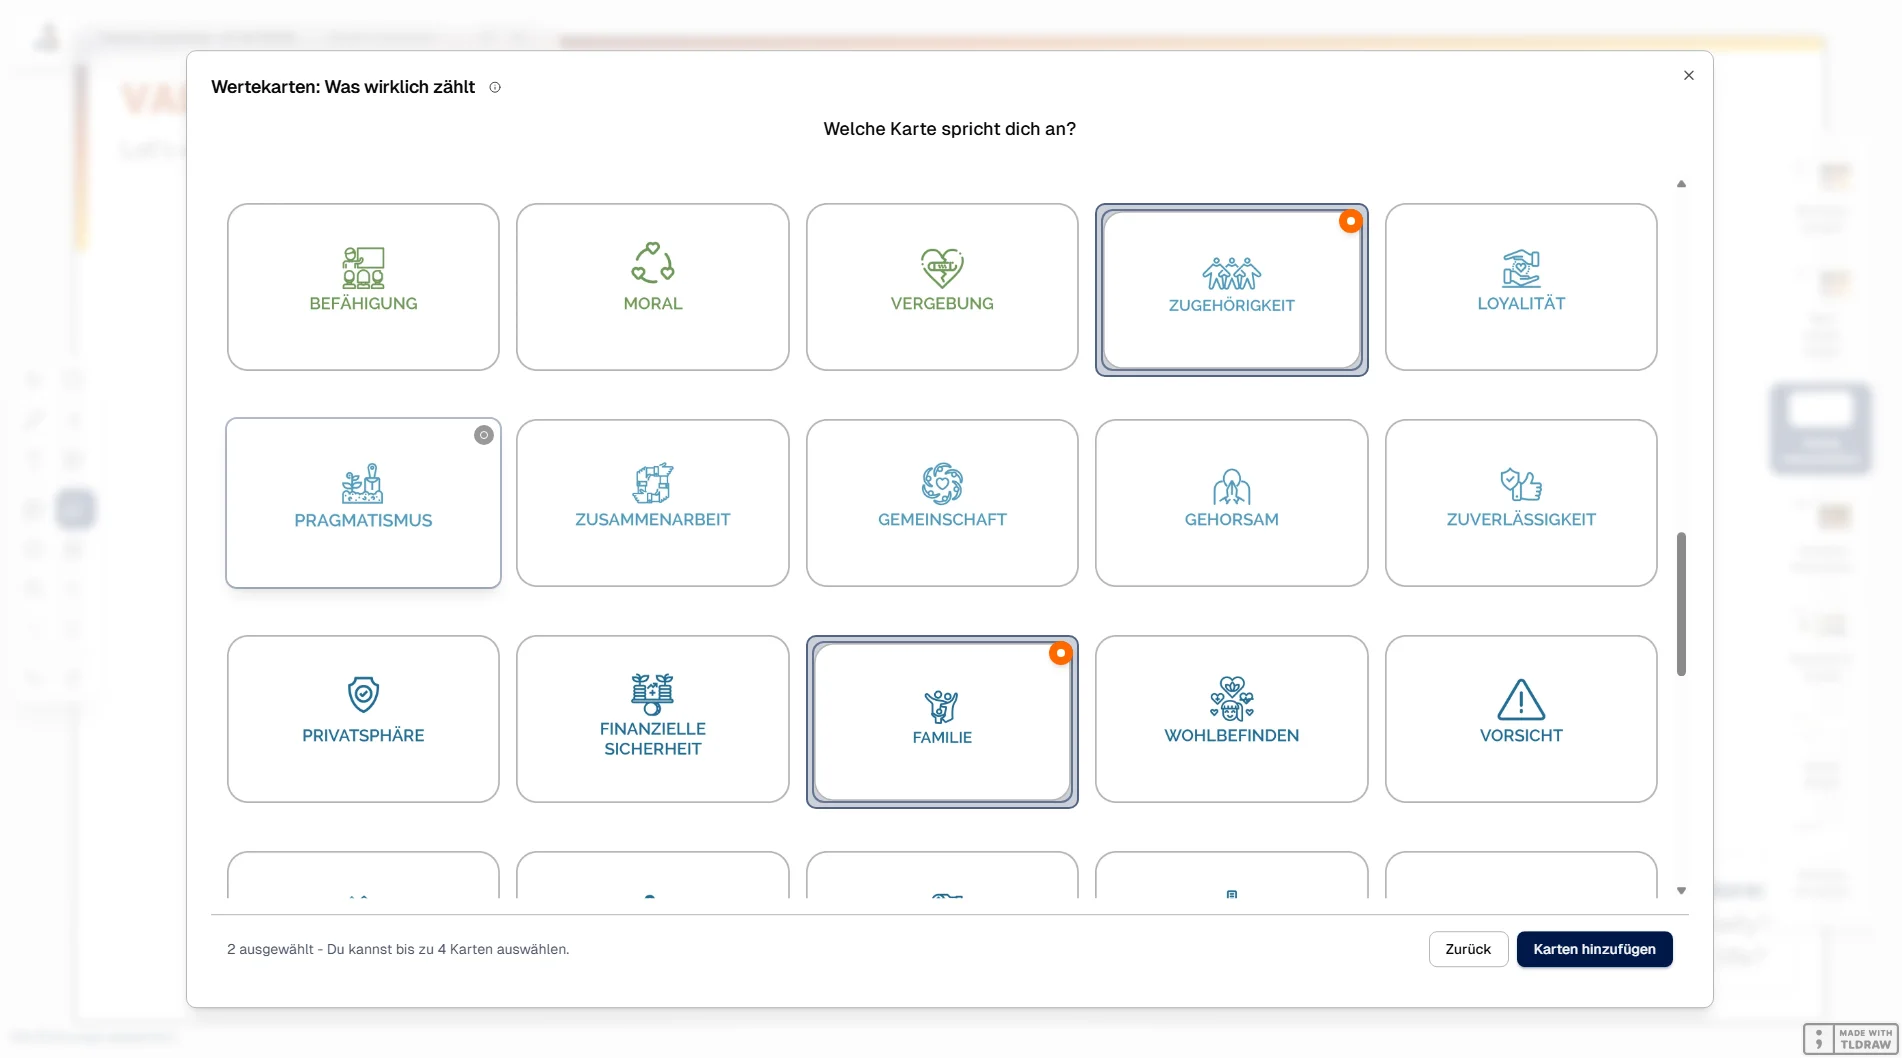
Task: Deselect Zugehörigkeit via its orange marker
Action: click(x=1350, y=221)
